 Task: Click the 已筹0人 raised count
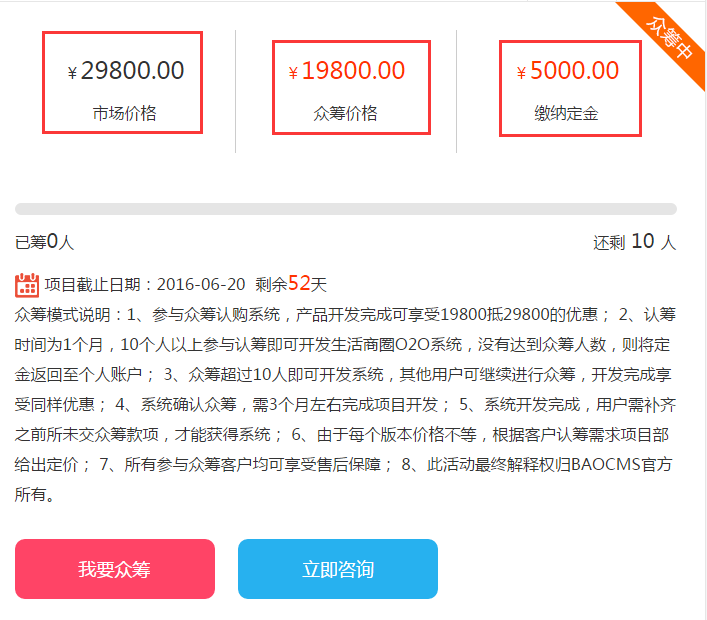pos(44,242)
